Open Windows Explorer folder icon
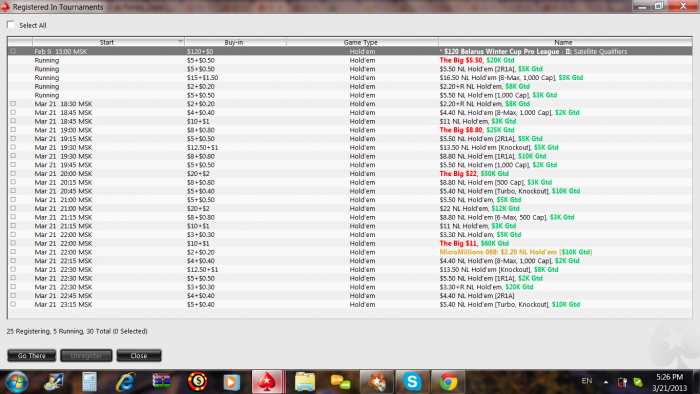Viewport: 700px width, 394px height. (x=305, y=382)
